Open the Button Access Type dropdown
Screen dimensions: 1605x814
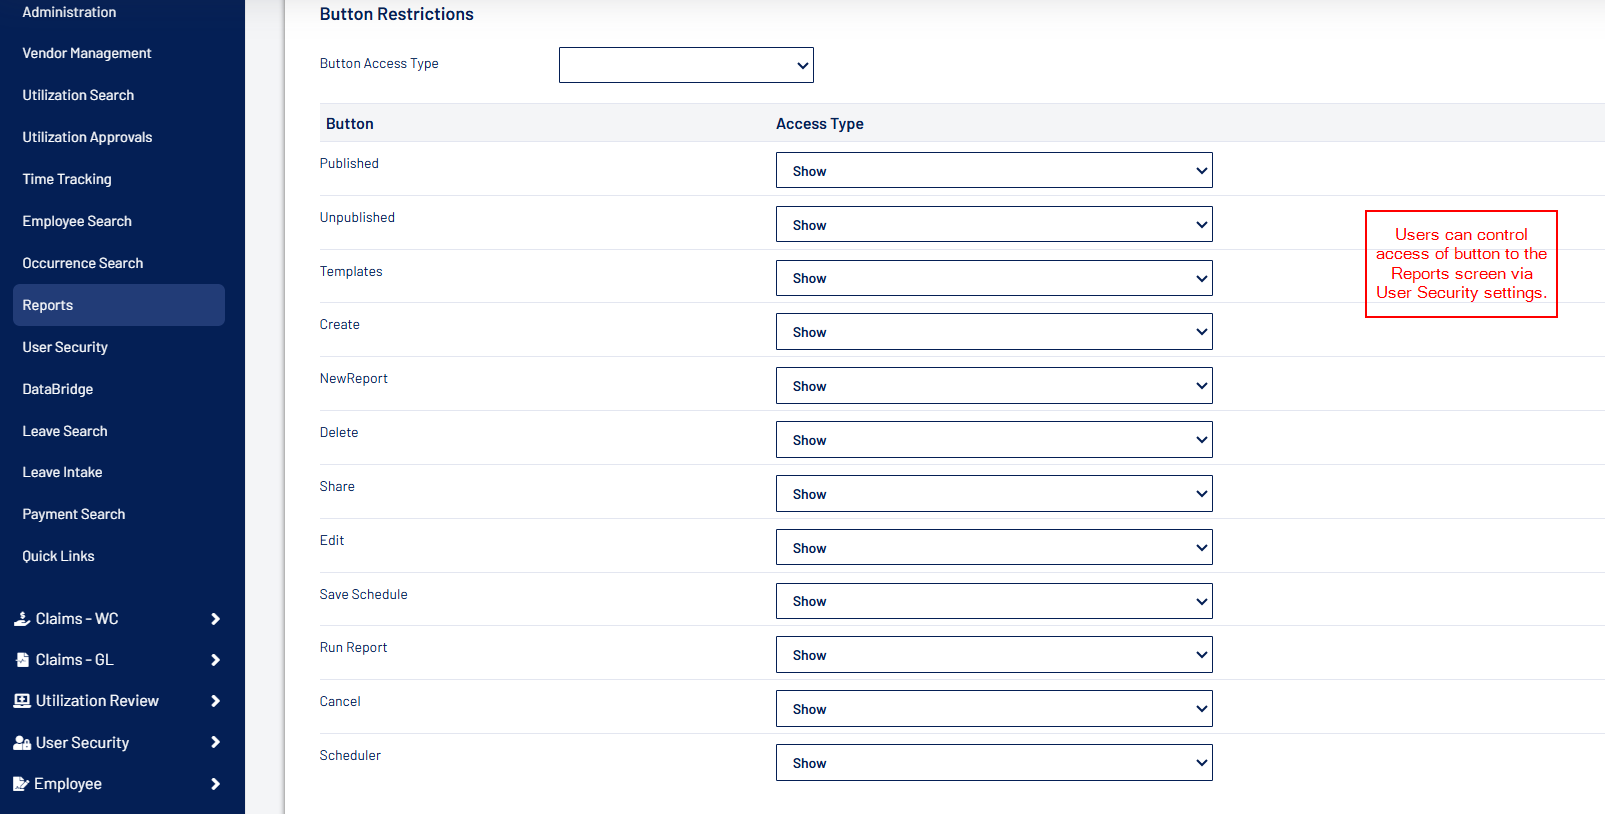click(686, 65)
